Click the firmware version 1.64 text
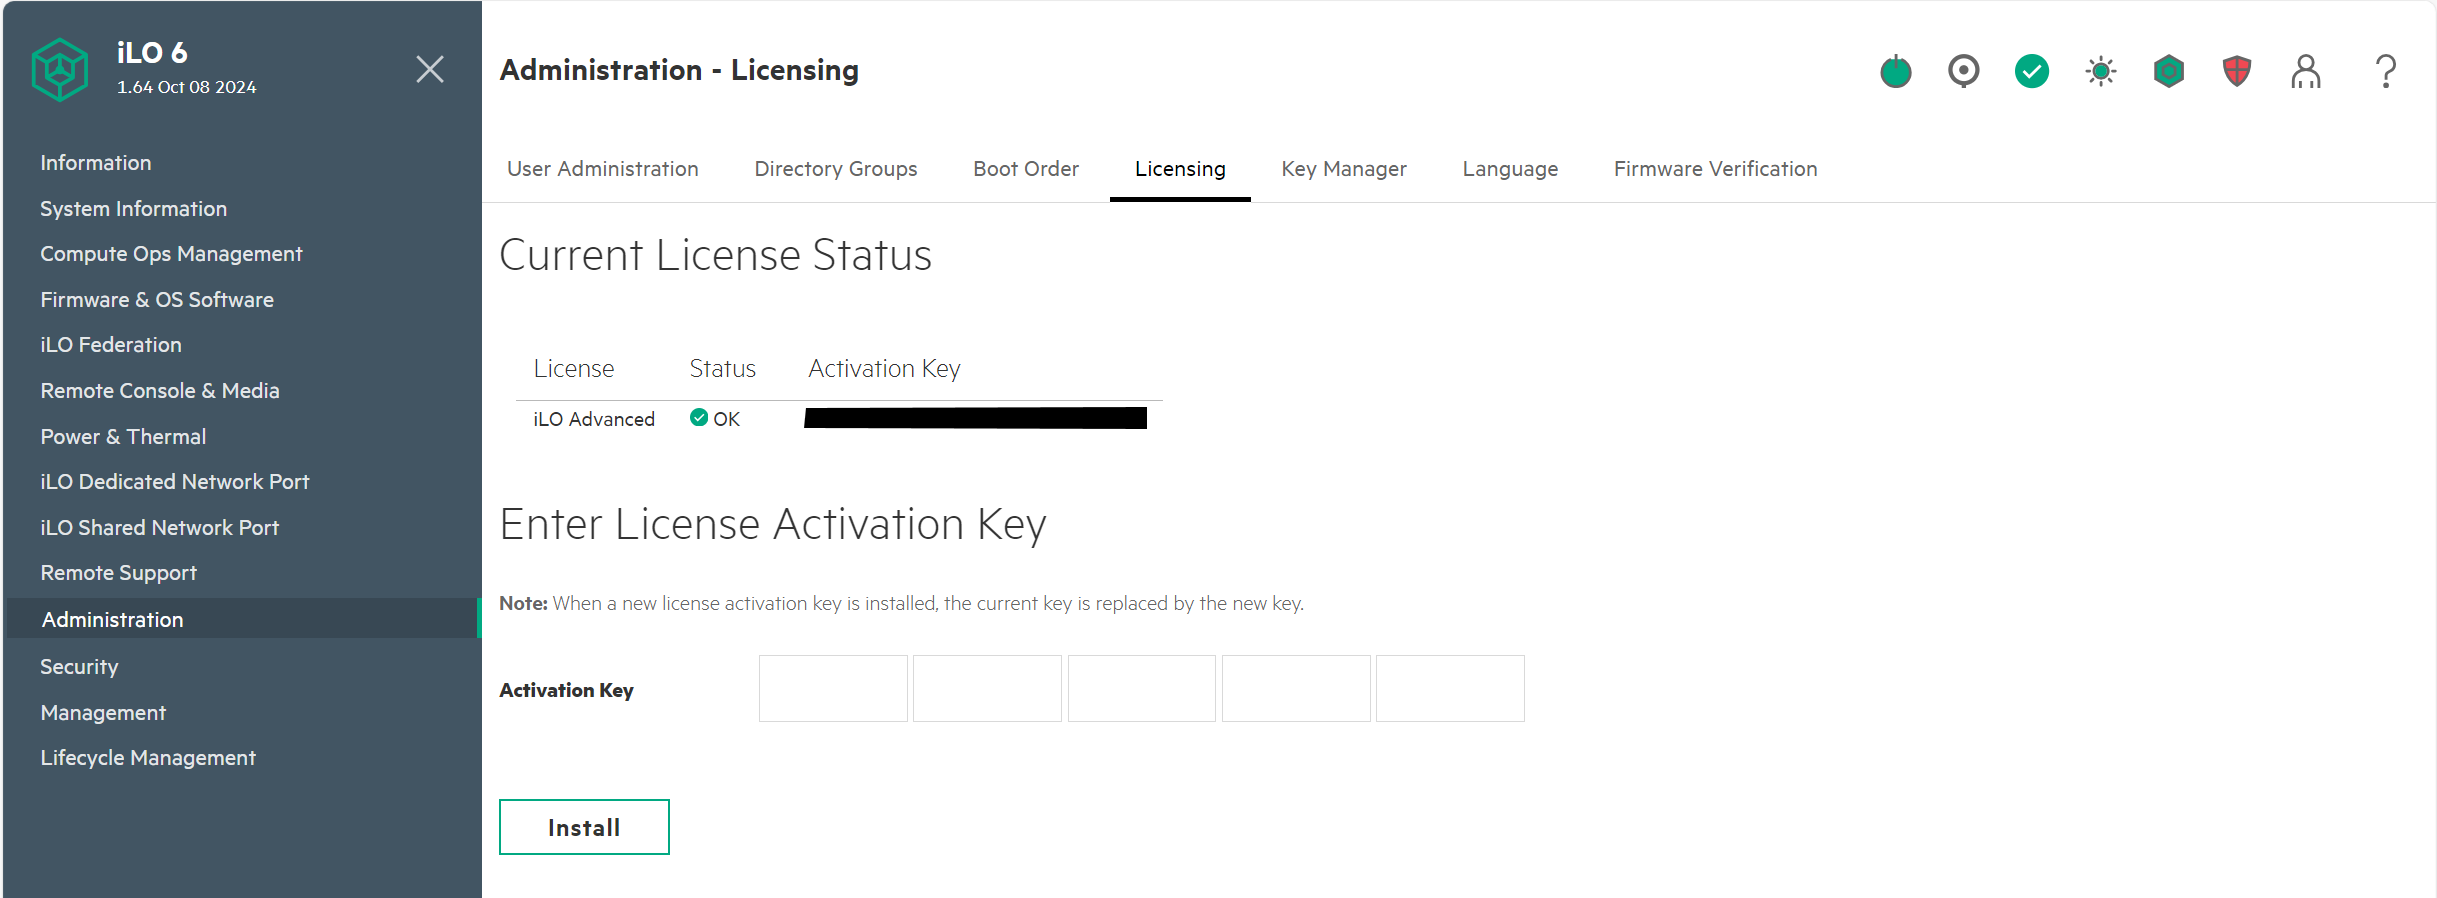The width and height of the screenshot is (2437, 898). point(187,87)
